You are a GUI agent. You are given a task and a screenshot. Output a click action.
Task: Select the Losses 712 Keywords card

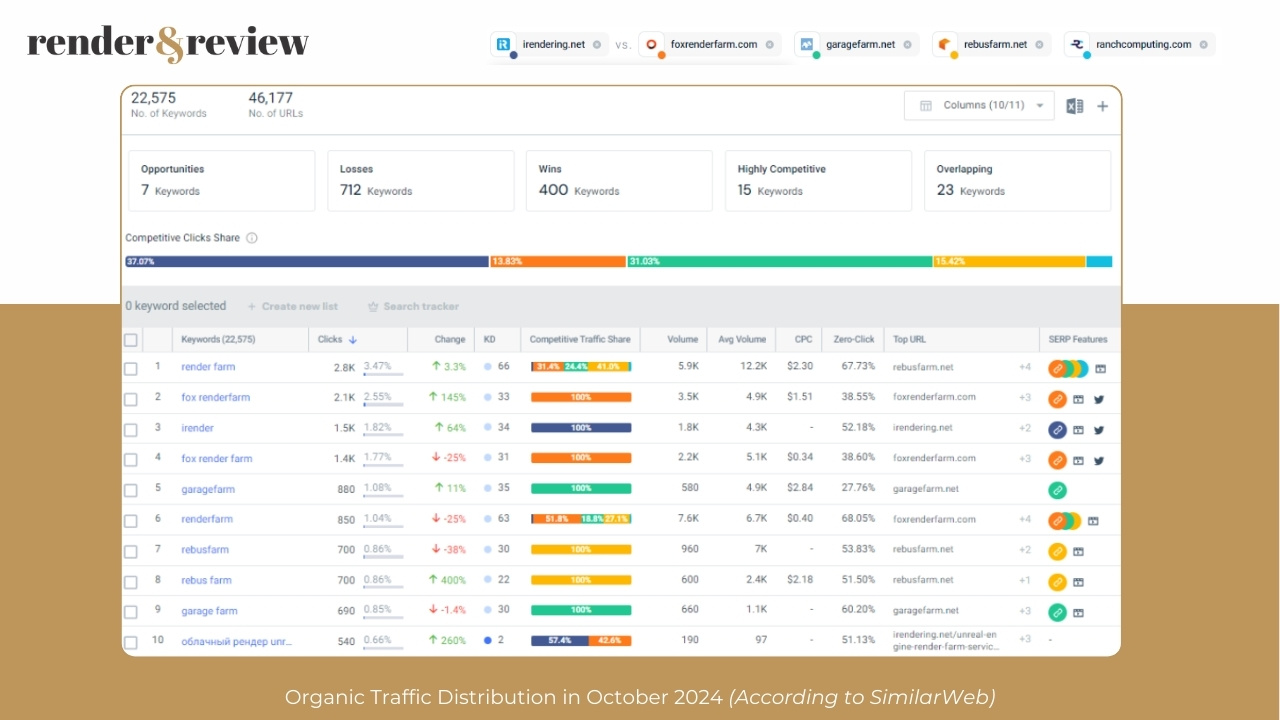421,181
